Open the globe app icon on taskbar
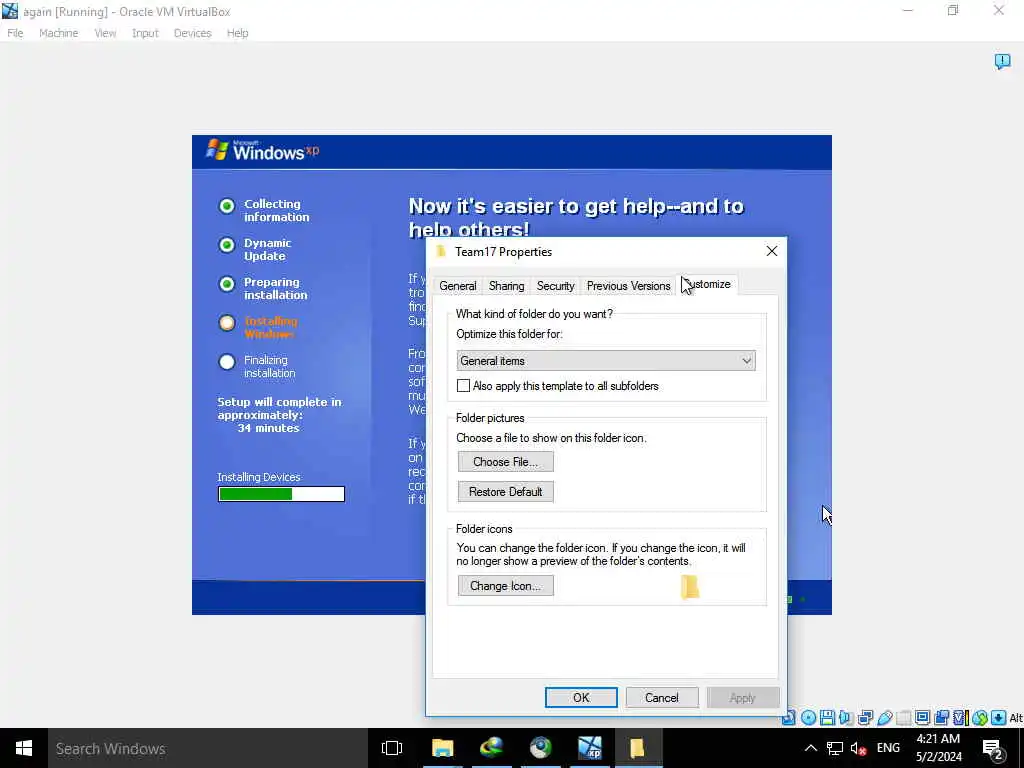 pos(541,748)
